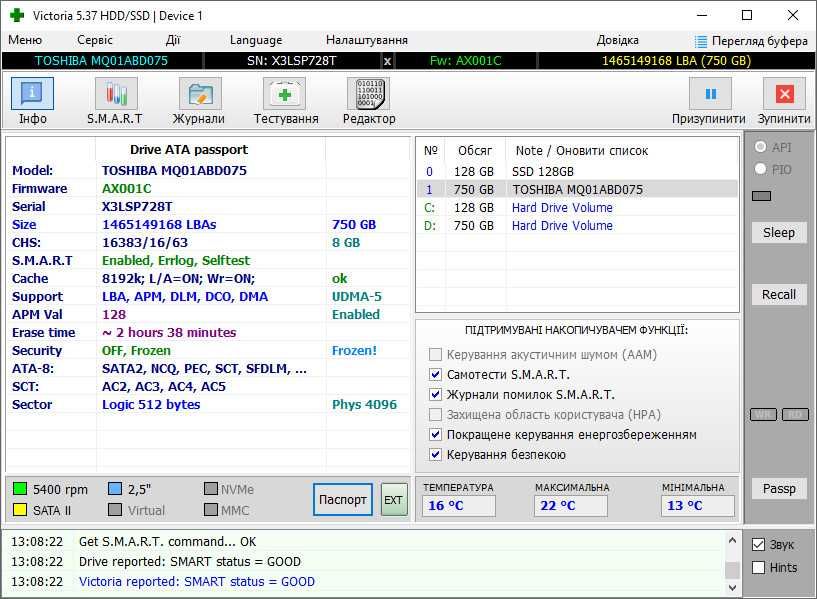The image size is (817, 599).
Task: Click the blue 2,5" indicator
Action: click(115, 489)
